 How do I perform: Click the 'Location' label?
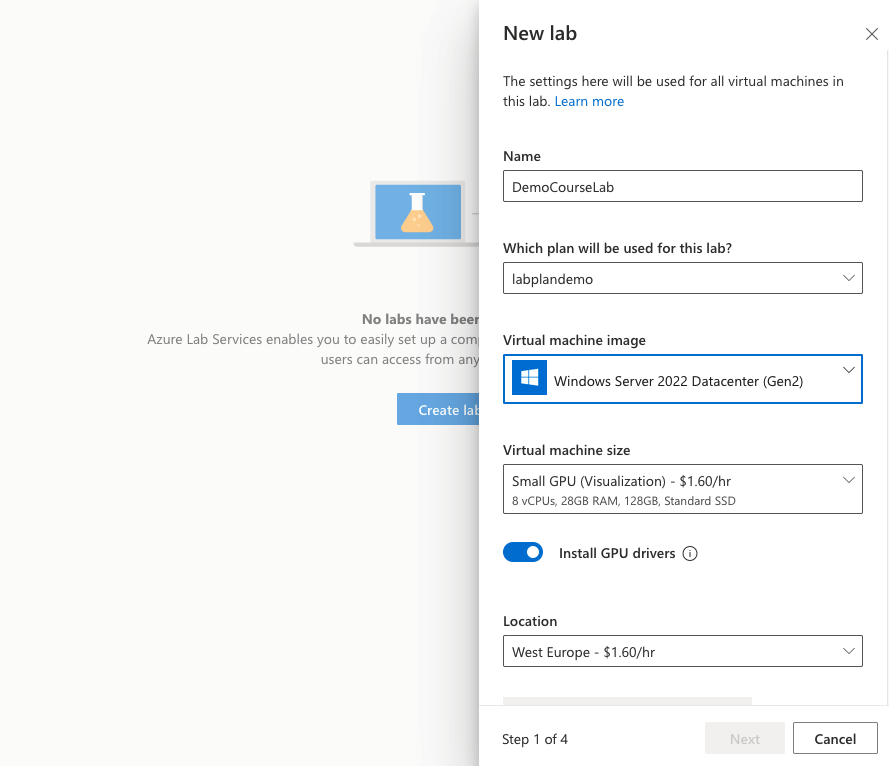point(530,621)
